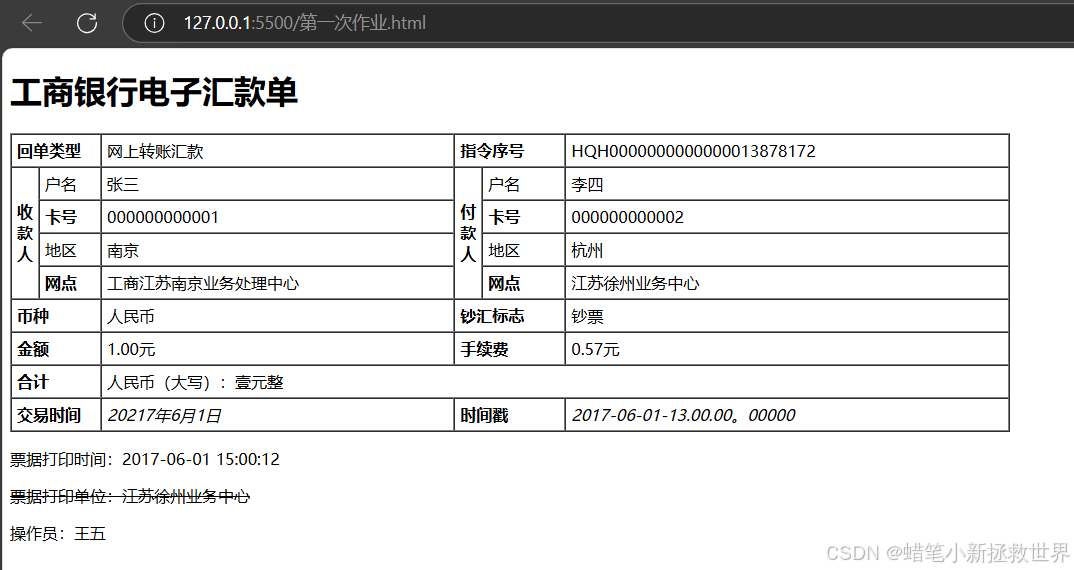Click the 合计 header cell
This screenshot has height=570, width=1074.
(56, 382)
